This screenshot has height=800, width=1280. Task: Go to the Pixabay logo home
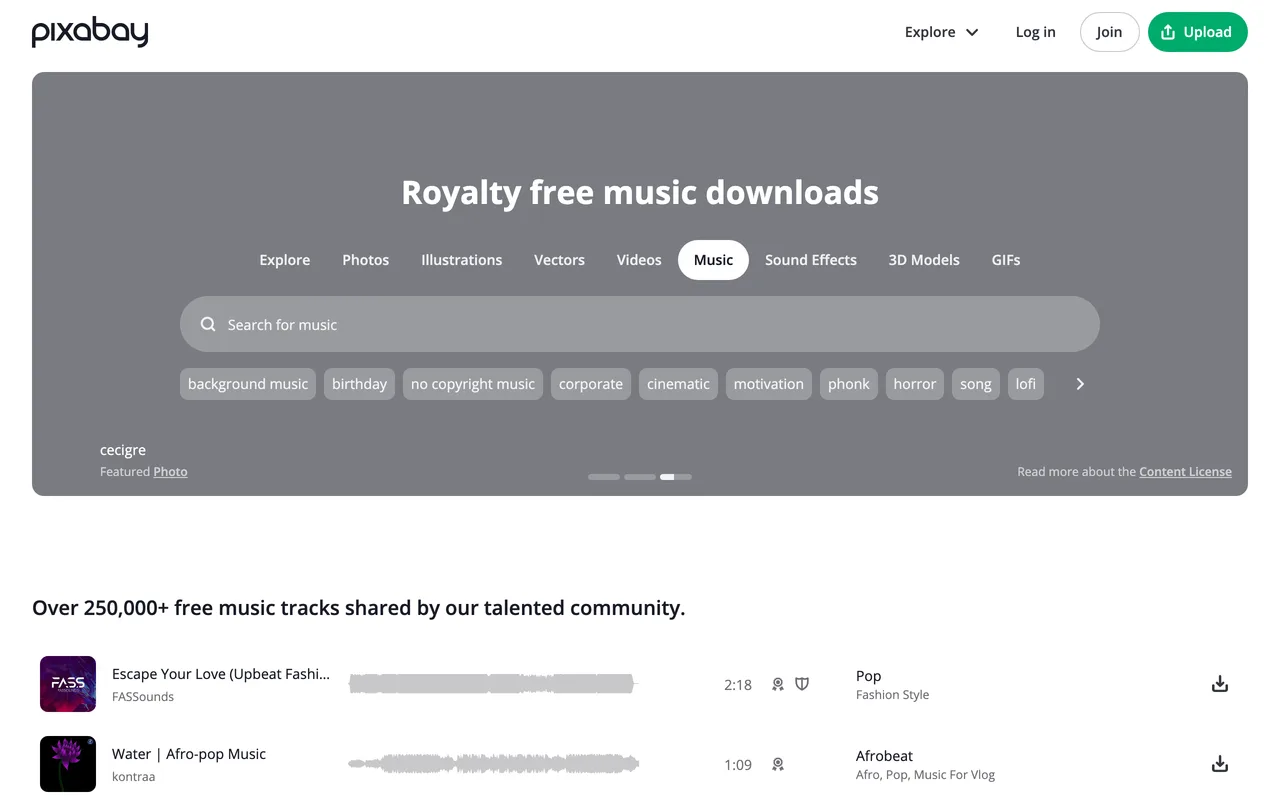(90, 32)
